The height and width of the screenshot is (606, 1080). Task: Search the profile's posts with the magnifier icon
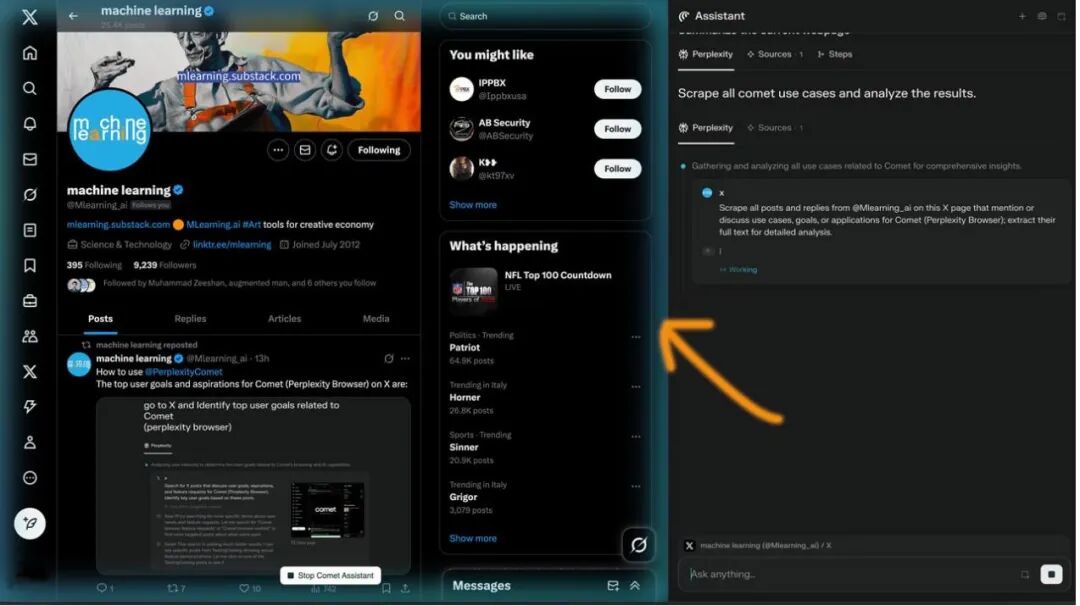tap(399, 15)
